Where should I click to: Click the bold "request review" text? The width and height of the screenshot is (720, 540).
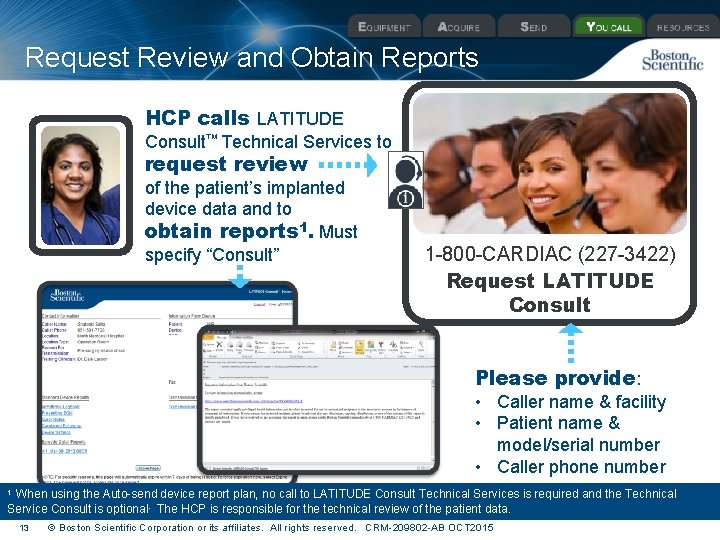coord(226,164)
